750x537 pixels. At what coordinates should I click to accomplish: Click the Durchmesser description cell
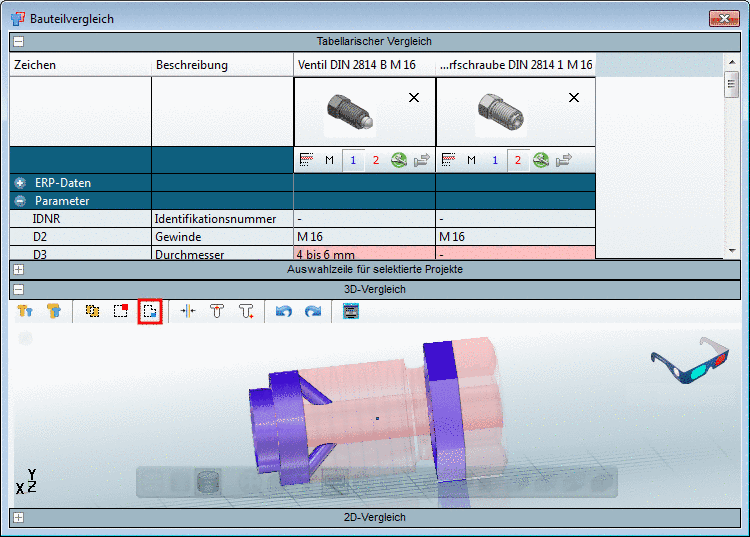point(222,253)
